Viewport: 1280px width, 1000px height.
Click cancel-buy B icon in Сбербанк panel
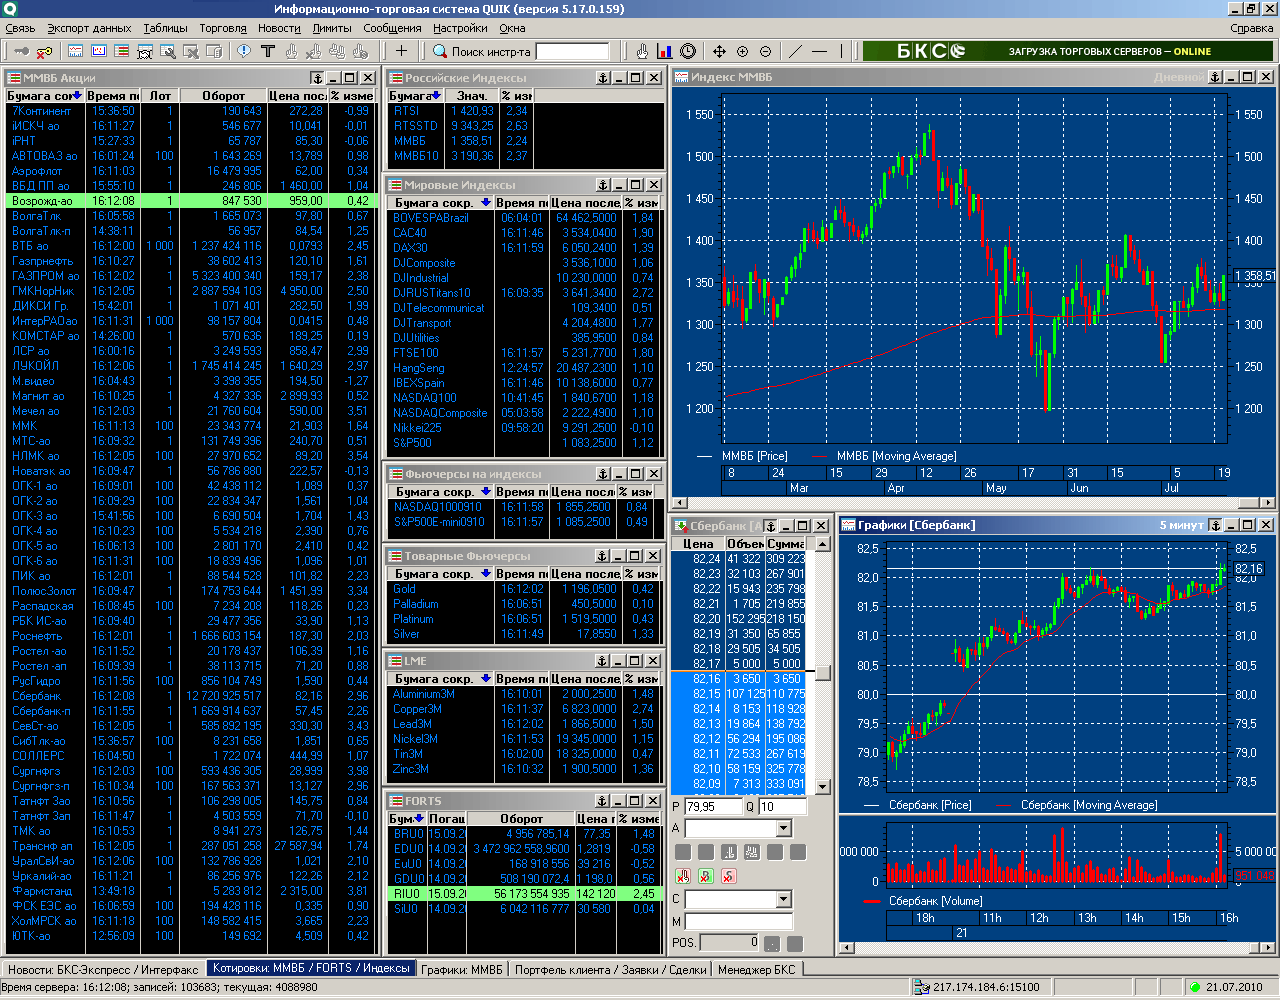(x=706, y=876)
